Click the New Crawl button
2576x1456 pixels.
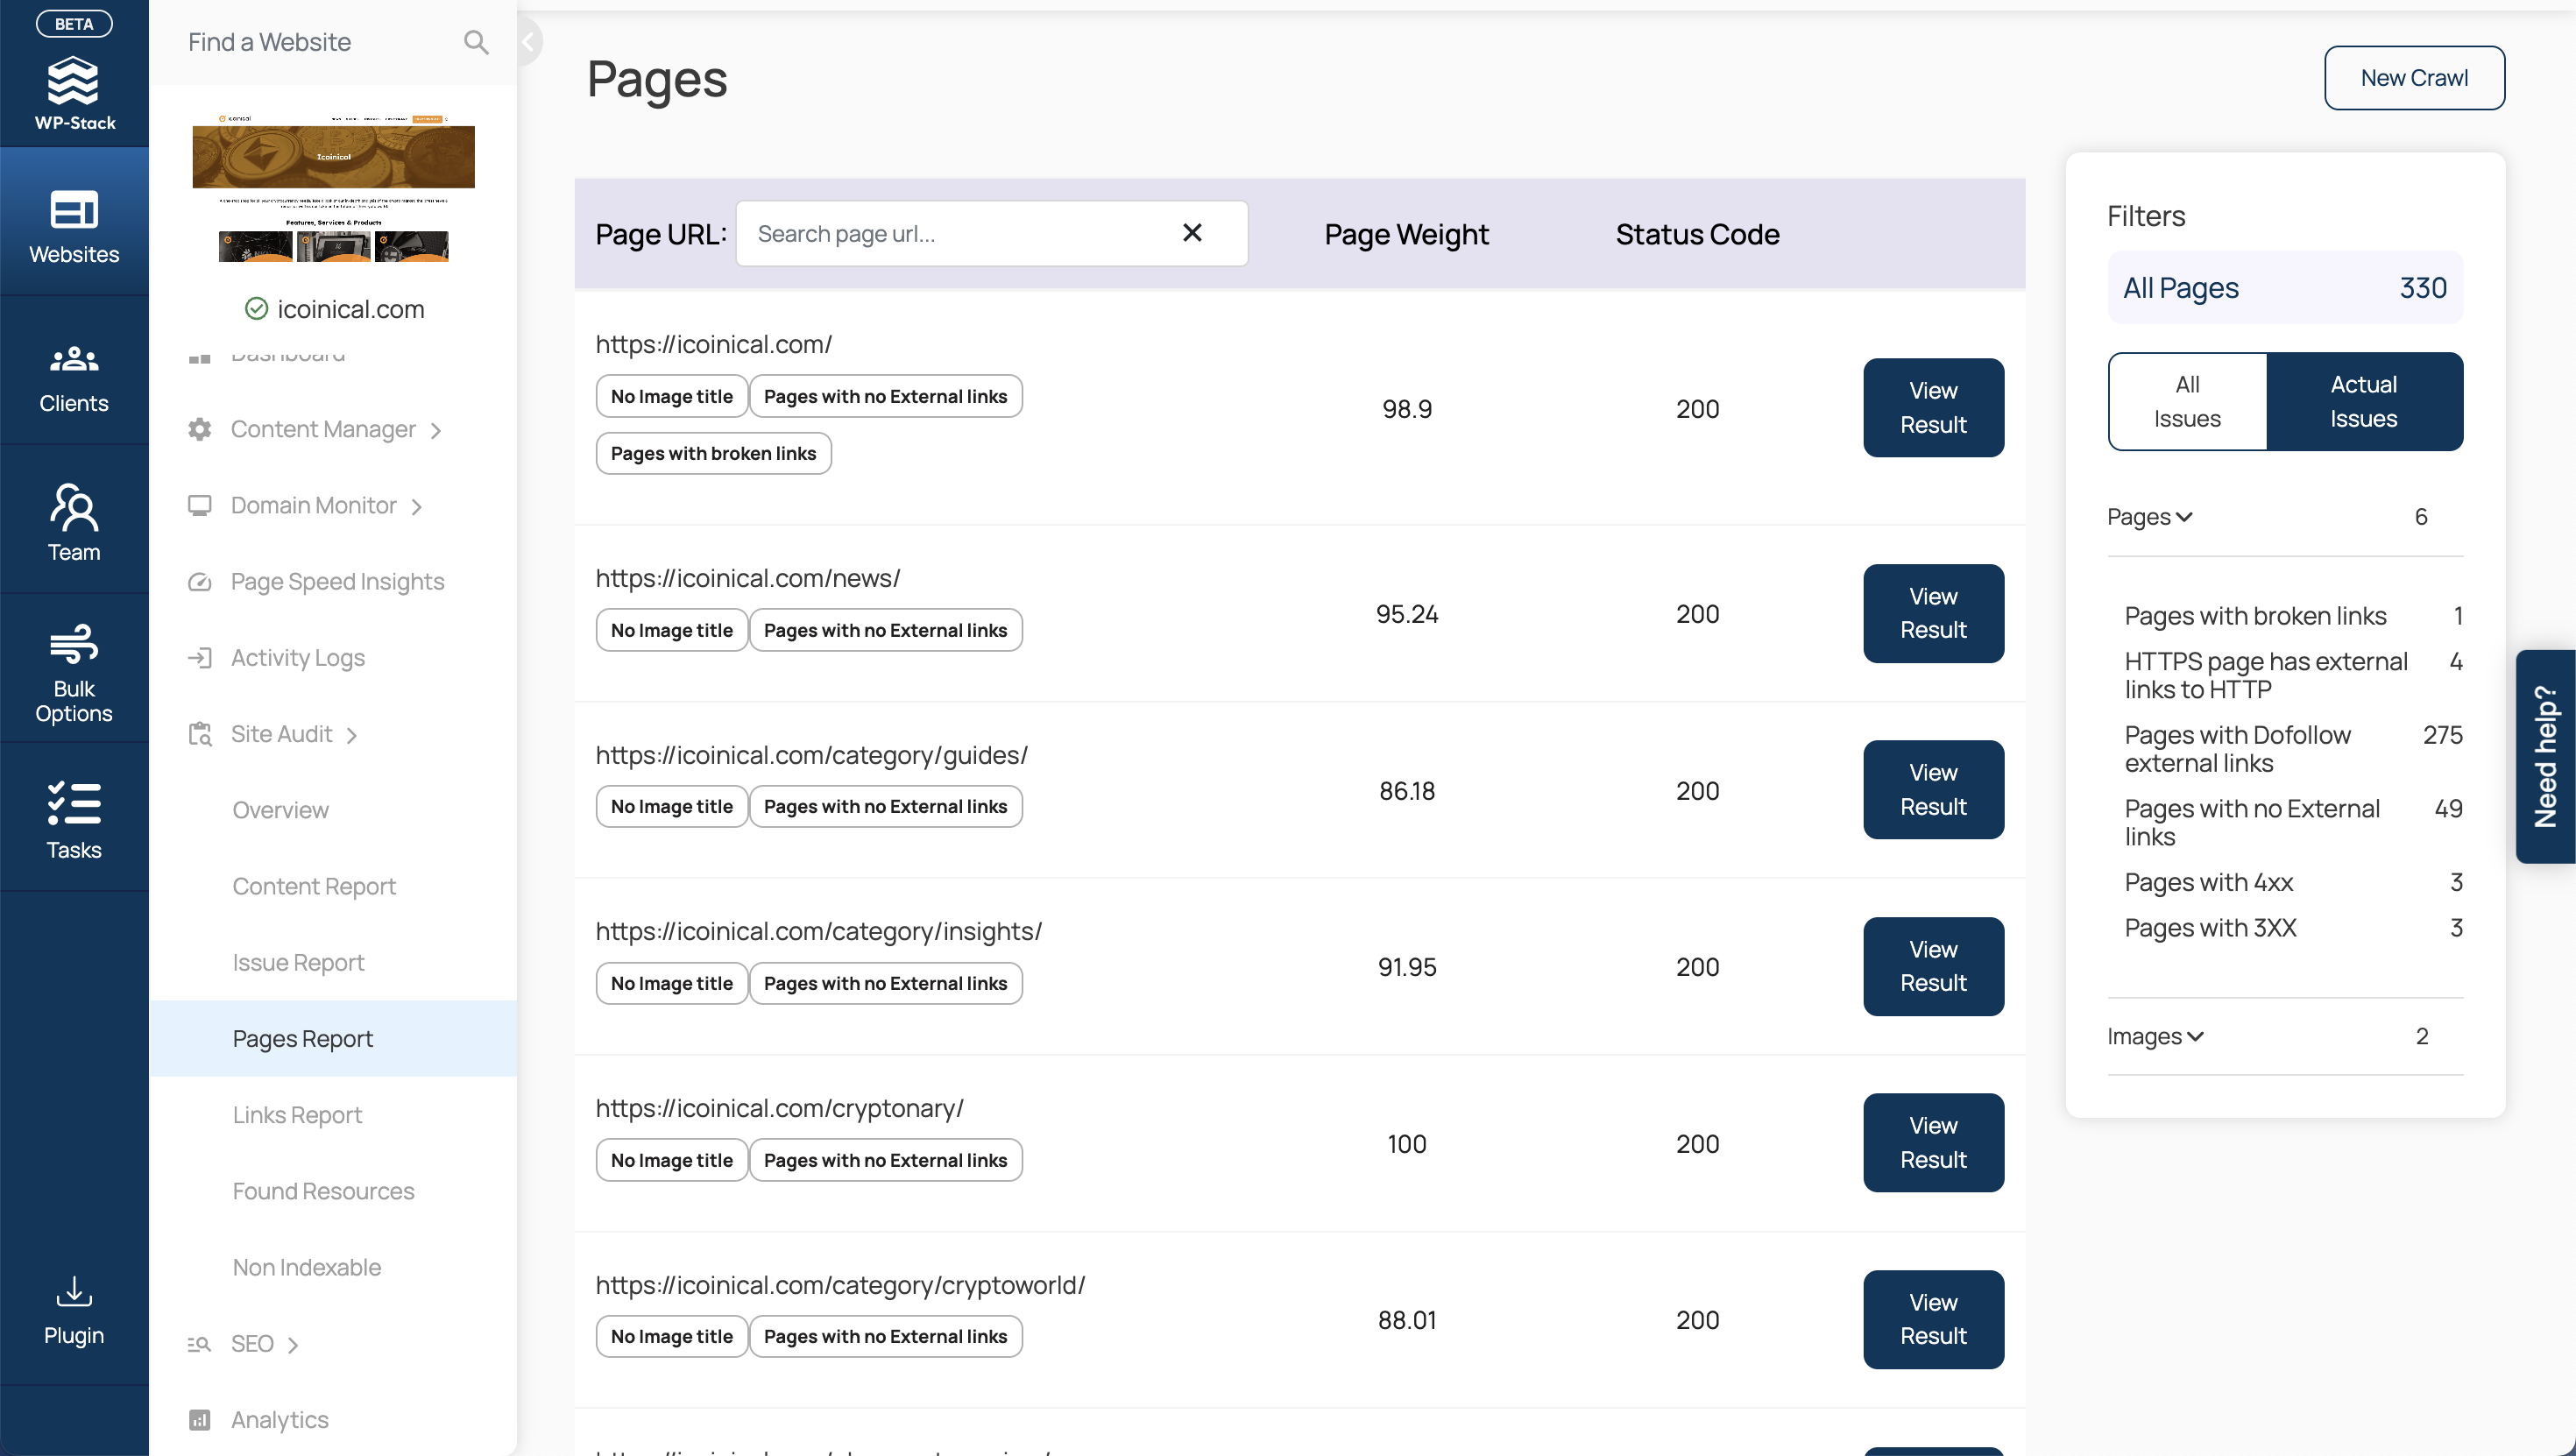pyautogui.click(x=2414, y=78)
